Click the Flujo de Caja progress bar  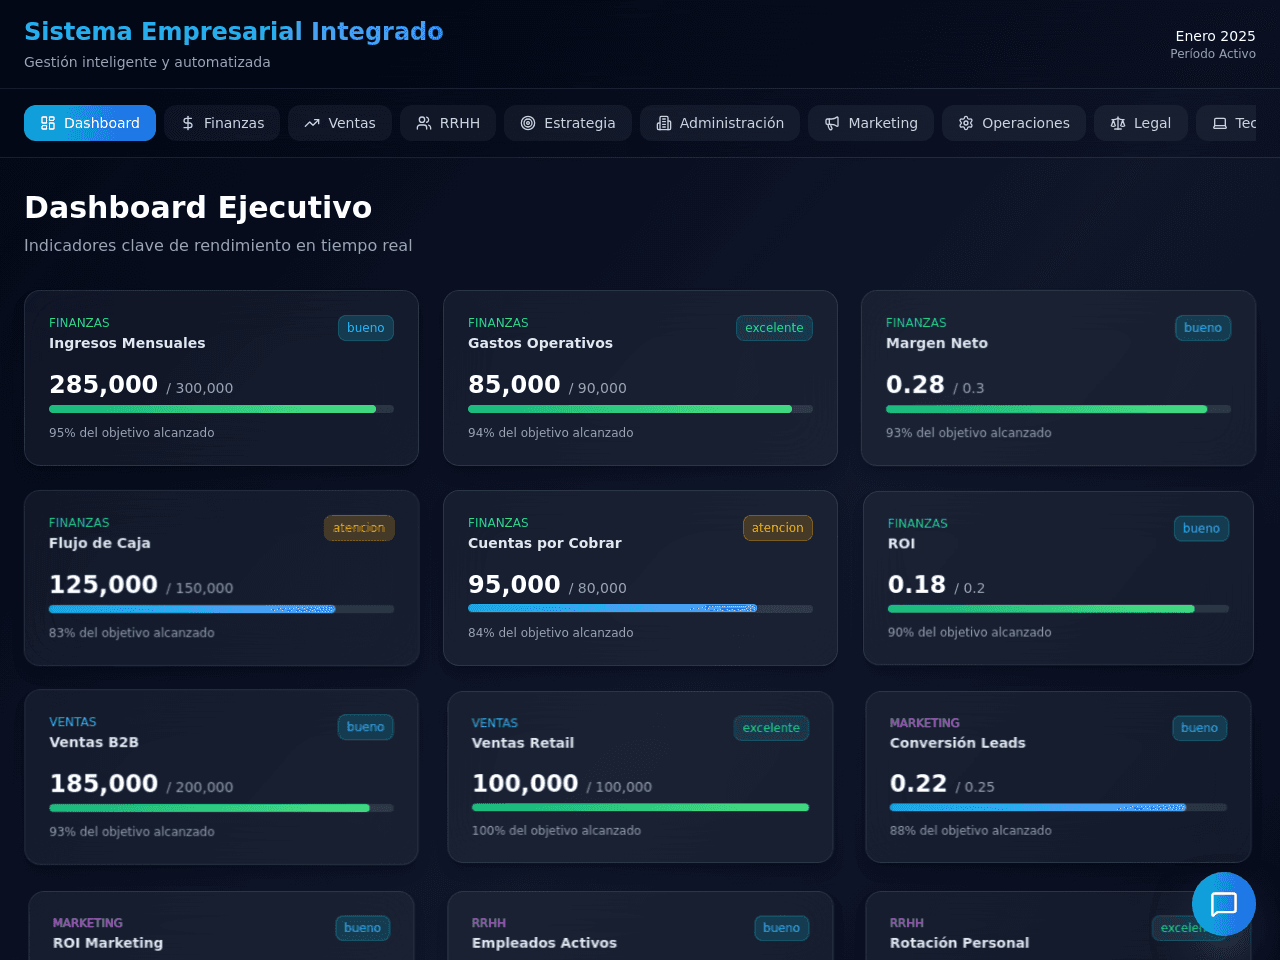(x=221, y=609)
